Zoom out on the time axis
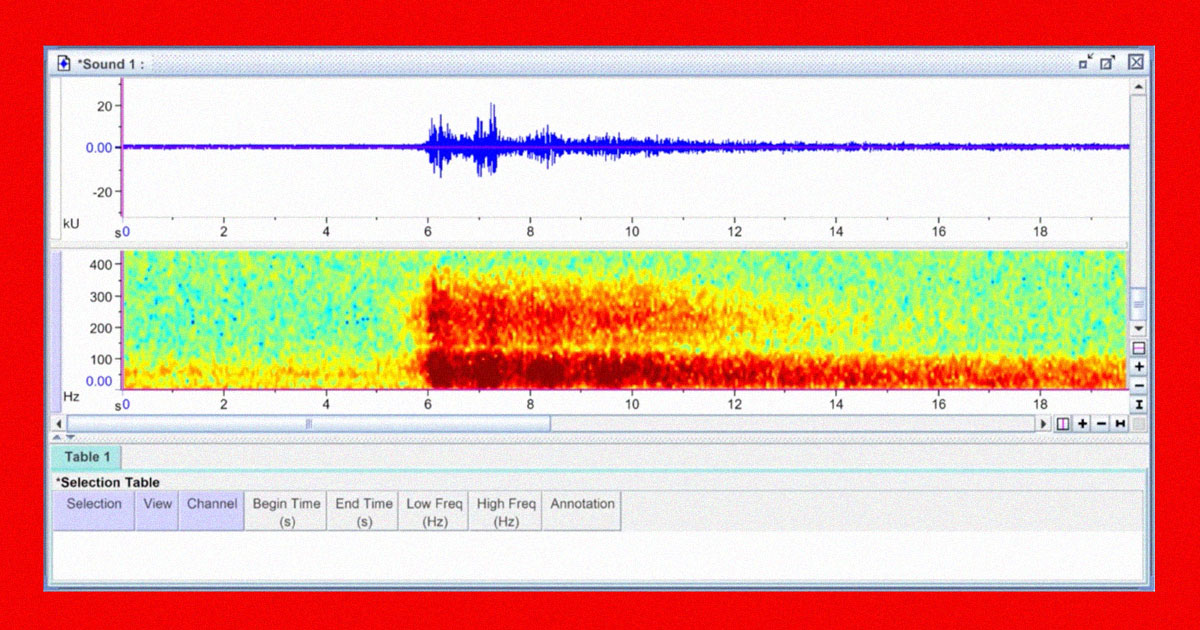 (x=1101, y=424)
